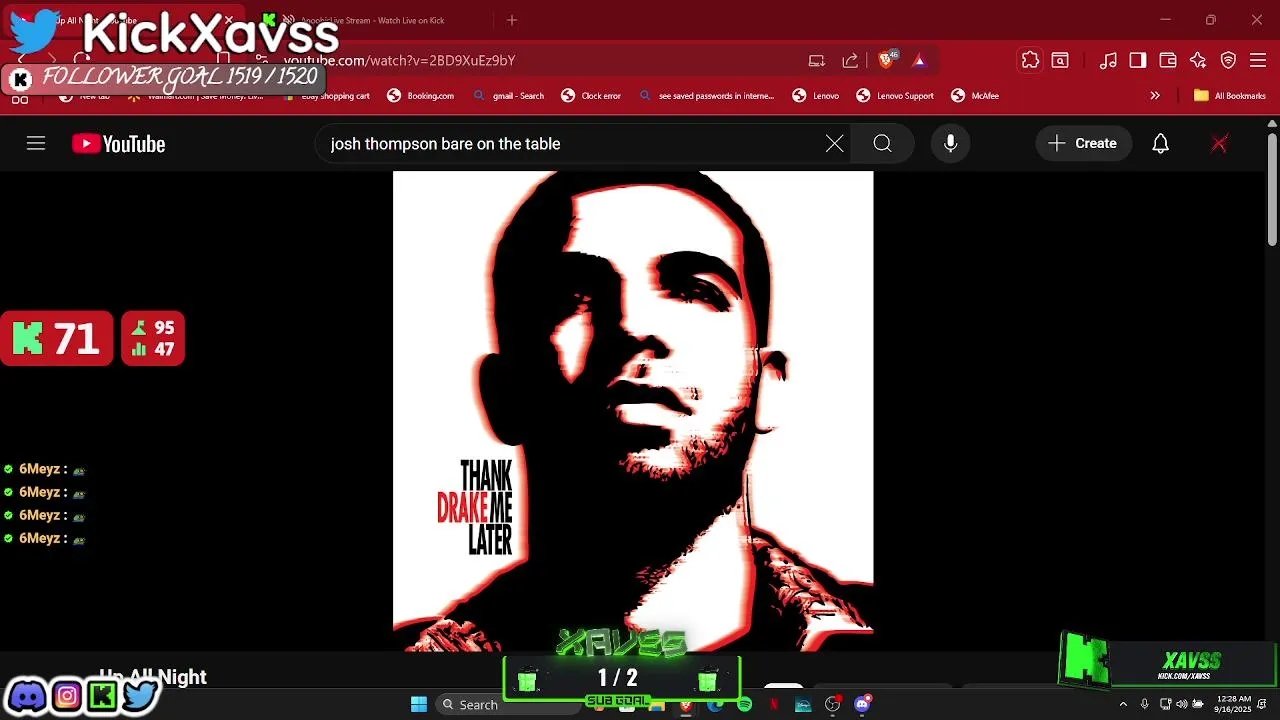The image size is (1280, 720).
Task: Go to the YouTube home logo
Action: click(x=118, y=144)
